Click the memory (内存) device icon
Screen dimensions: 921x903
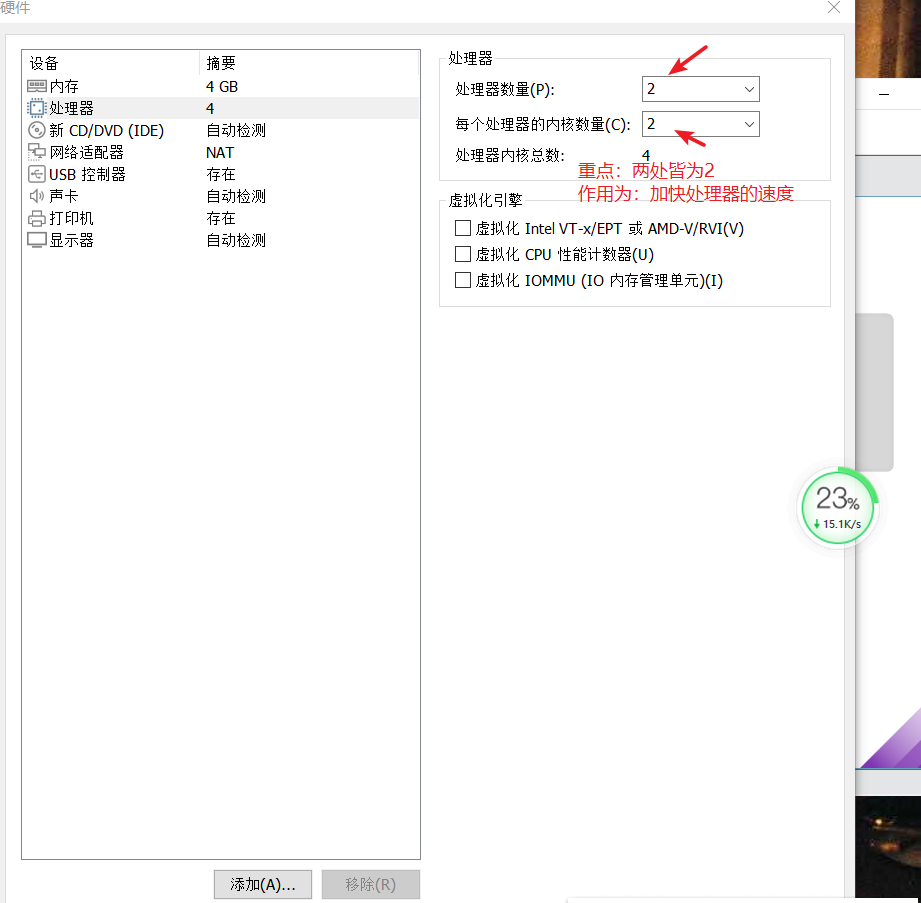[36, 86]
